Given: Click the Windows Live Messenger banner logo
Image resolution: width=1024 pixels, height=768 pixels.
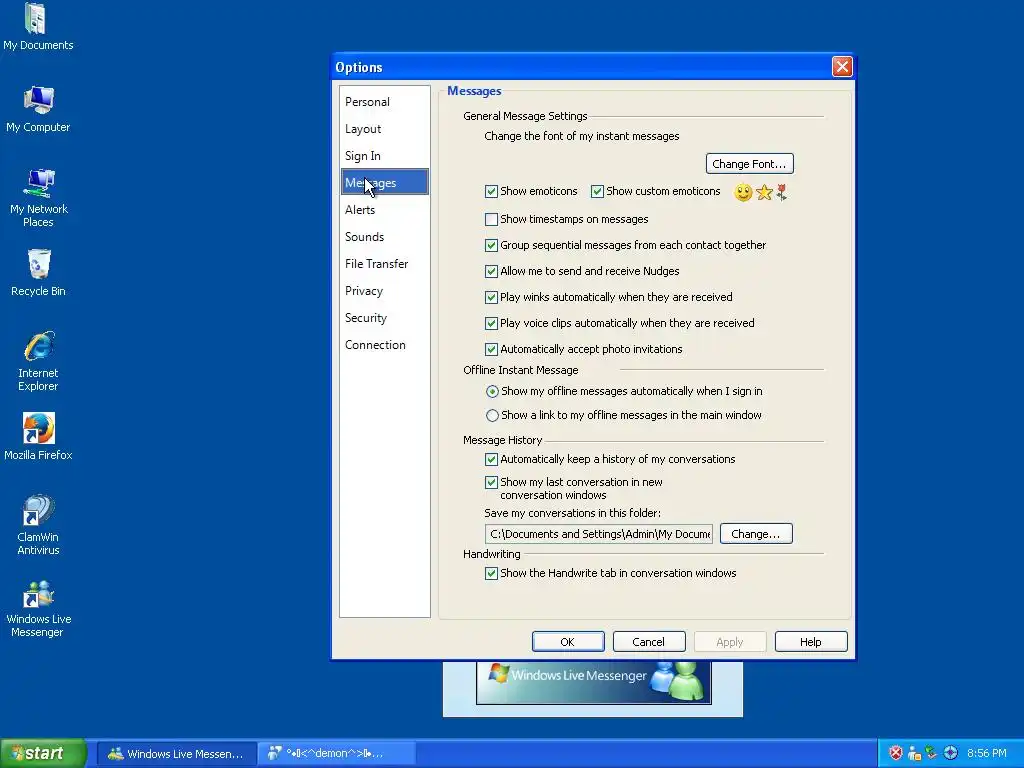Looking at the screenshot, I should click(593, 682).
